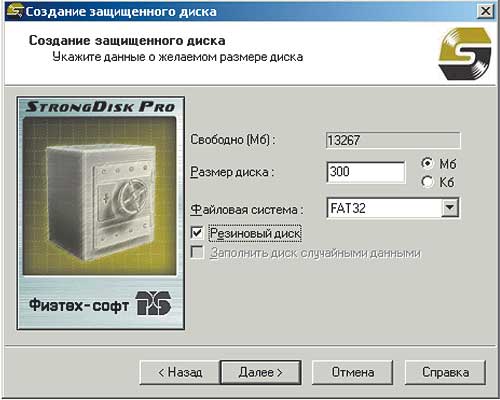Click the Файловая система label
The width and height of the screenshot is (500, 400).
(x=247, y=210)
